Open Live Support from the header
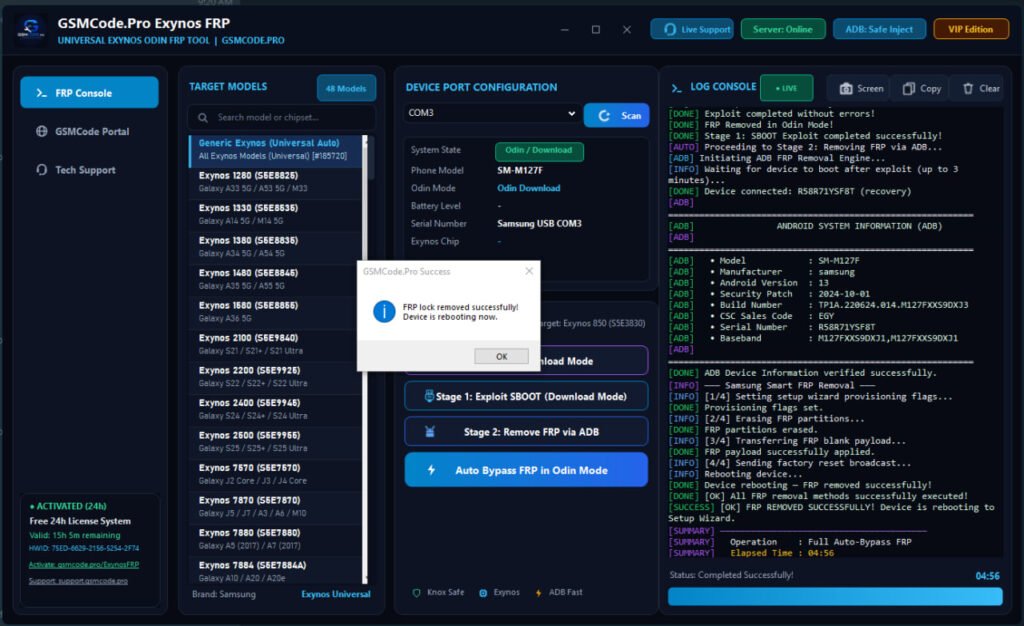This screenshot has width=1024, height=626. pos(692,29)
